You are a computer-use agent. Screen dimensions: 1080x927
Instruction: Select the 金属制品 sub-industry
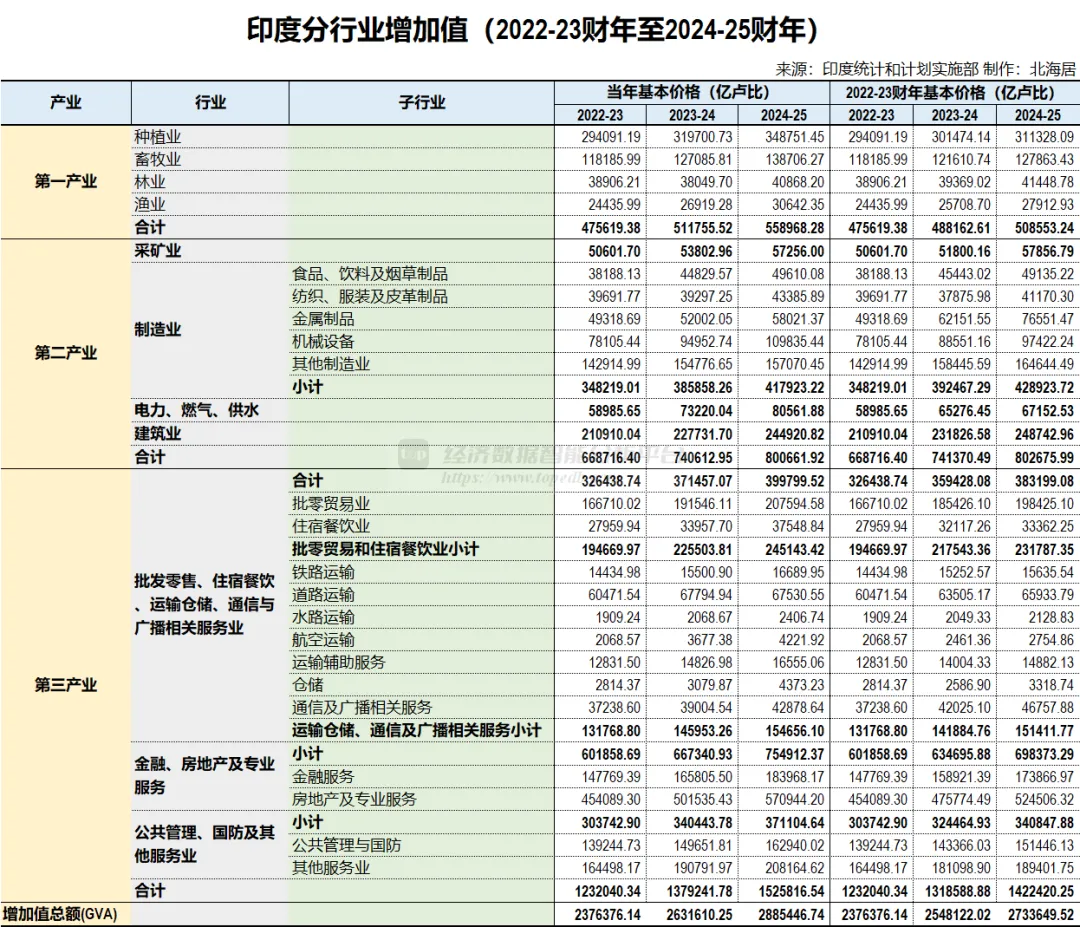[x=324, y=320]
